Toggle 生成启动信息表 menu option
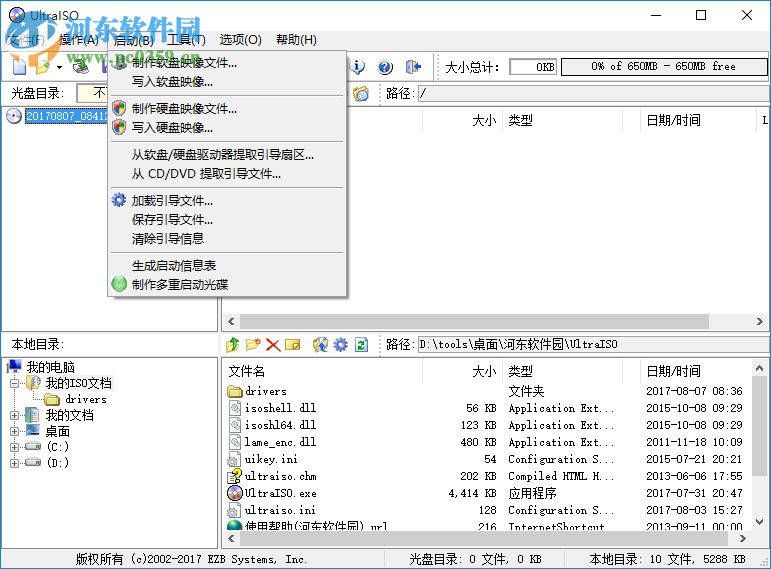The width and height of the screenshot is (771, 569). click(x=227, y=266)
